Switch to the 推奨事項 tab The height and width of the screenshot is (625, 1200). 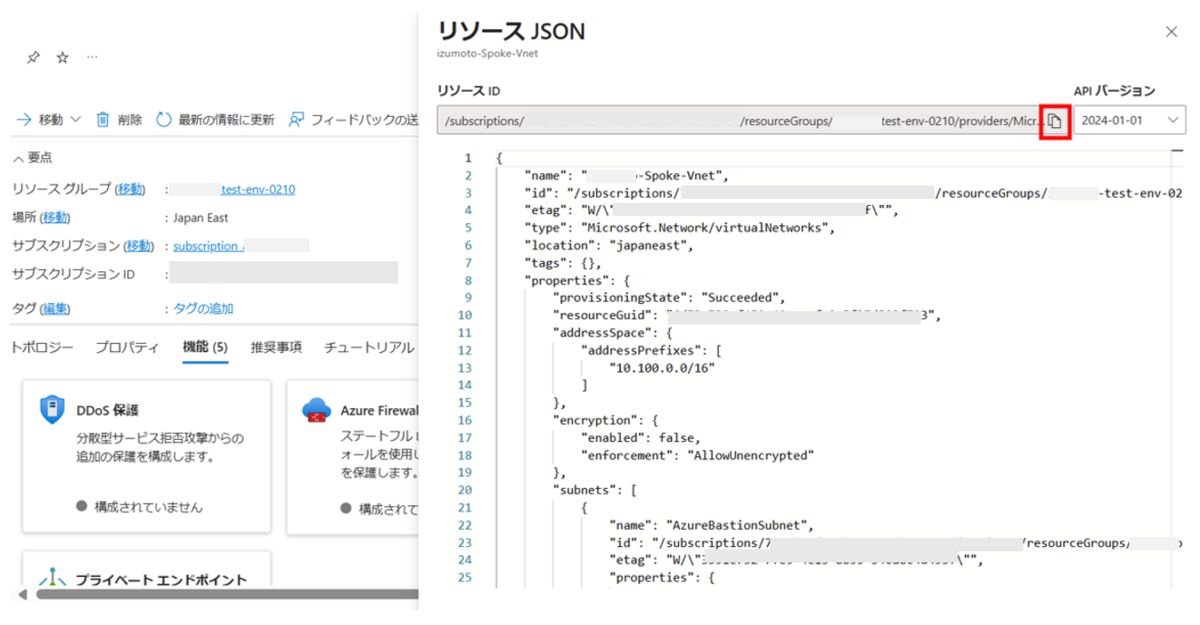point(276,347)
